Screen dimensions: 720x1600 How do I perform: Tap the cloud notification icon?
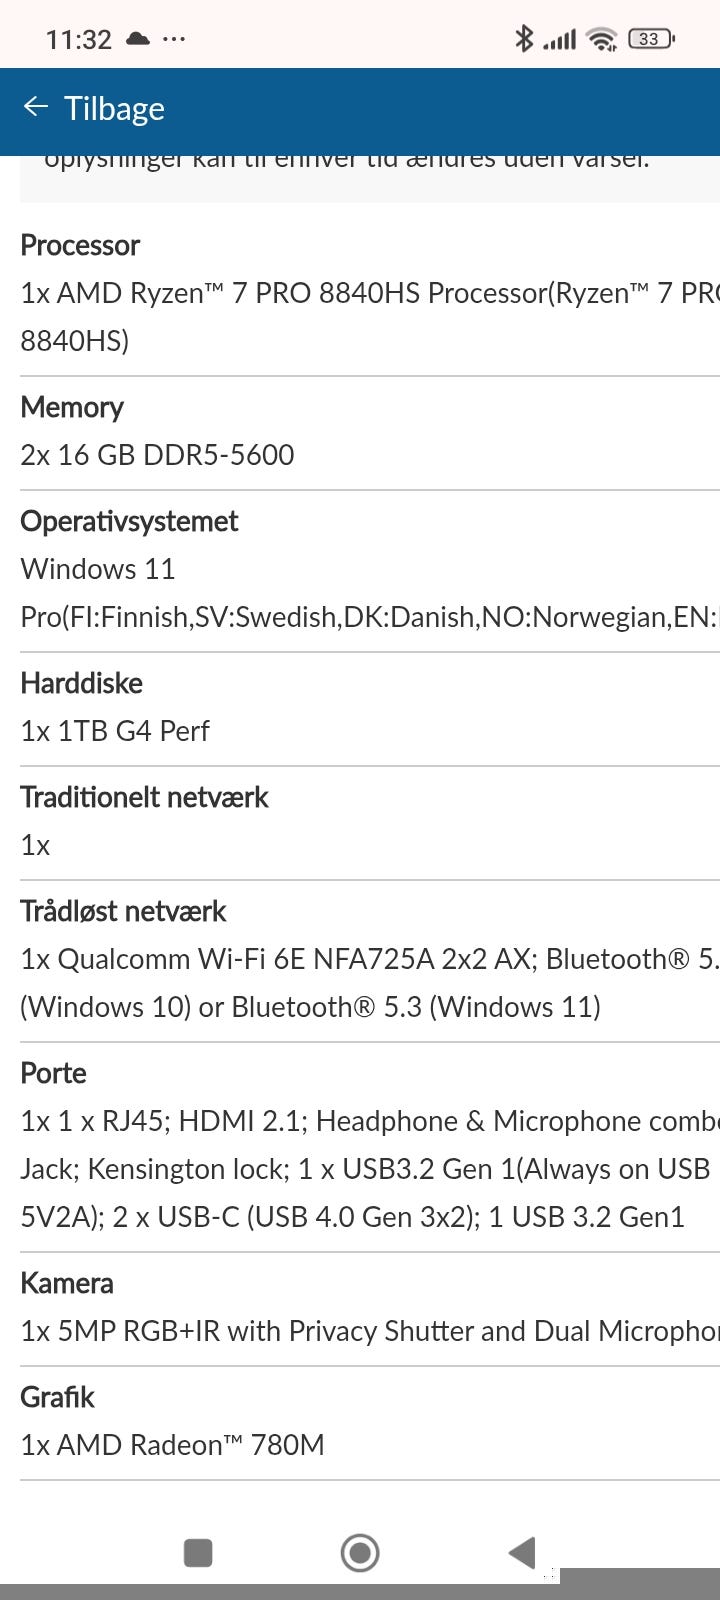tap(138, 39)
